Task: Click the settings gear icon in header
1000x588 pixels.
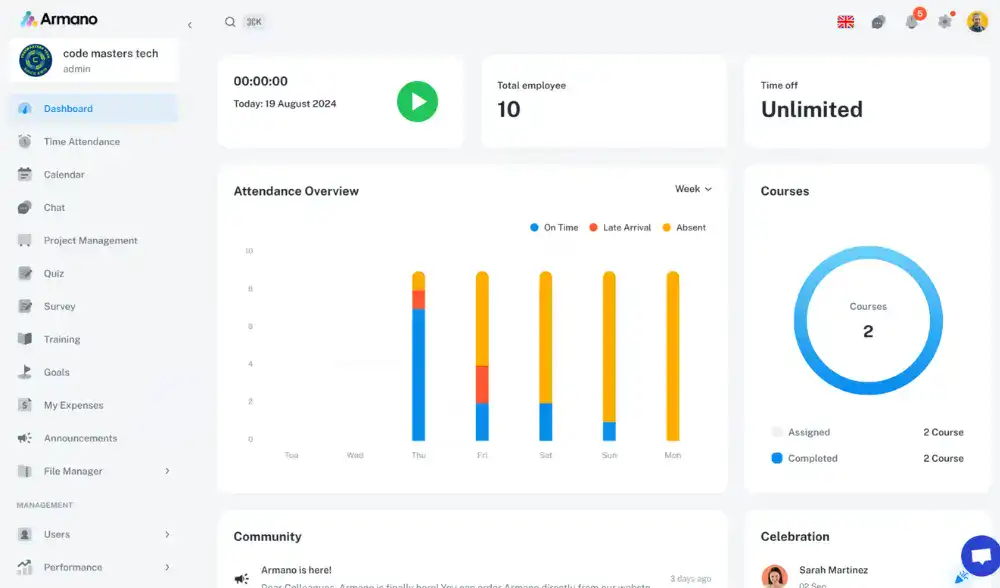Action: [944, 22]
